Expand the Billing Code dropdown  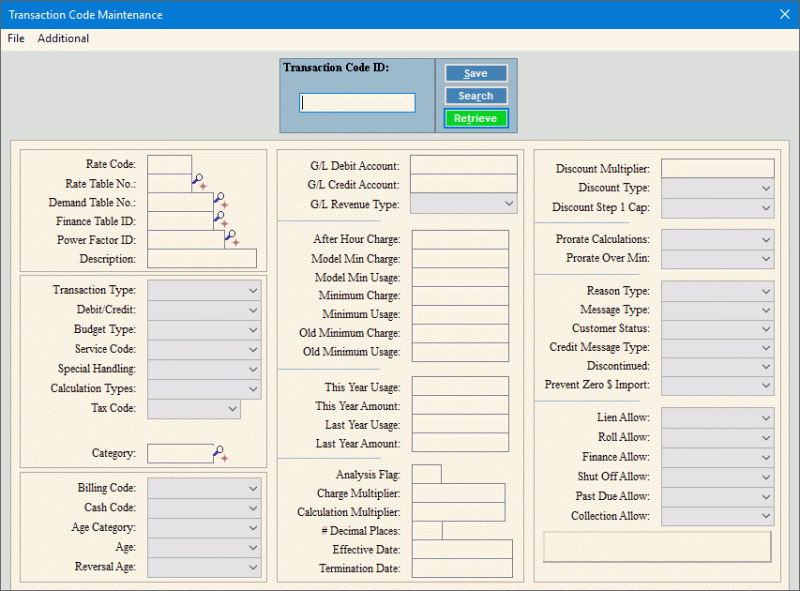click(x=204, y=488)
